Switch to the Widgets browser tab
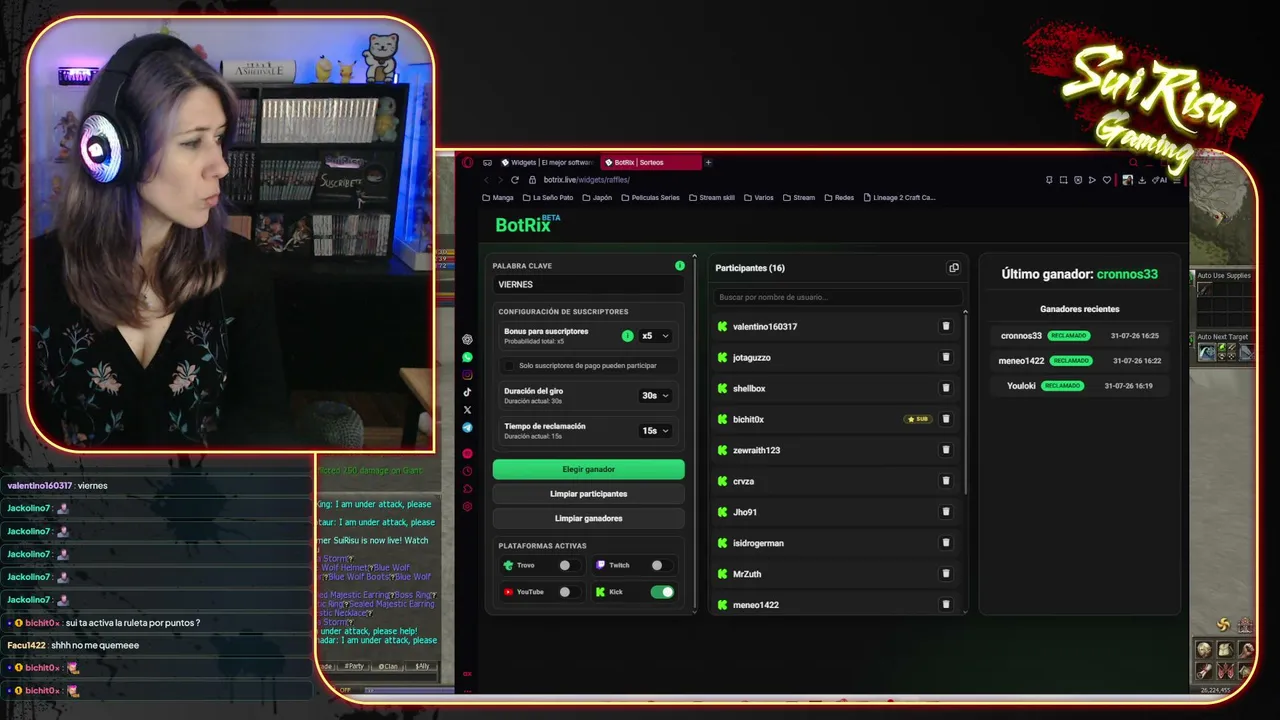This screenshot has height=720, width=1280. click(547, 162)
